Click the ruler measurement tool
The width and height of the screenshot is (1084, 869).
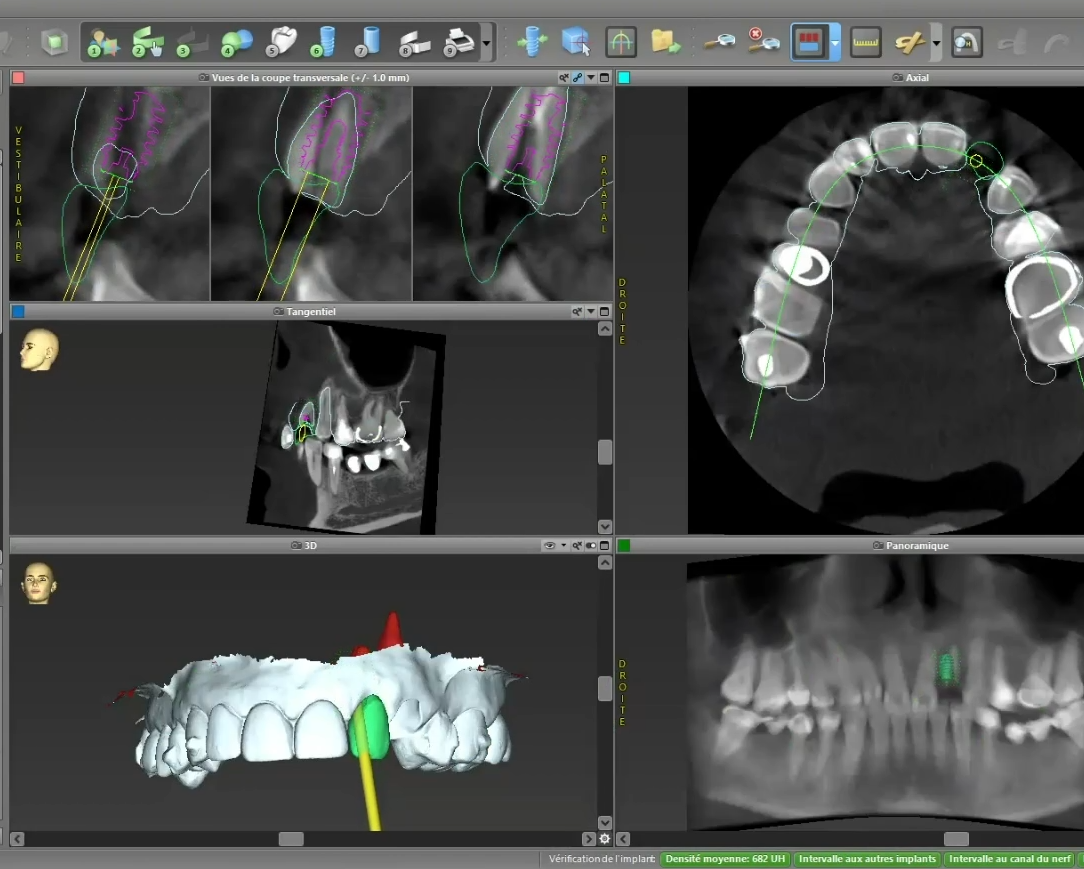tap(865, 42)
